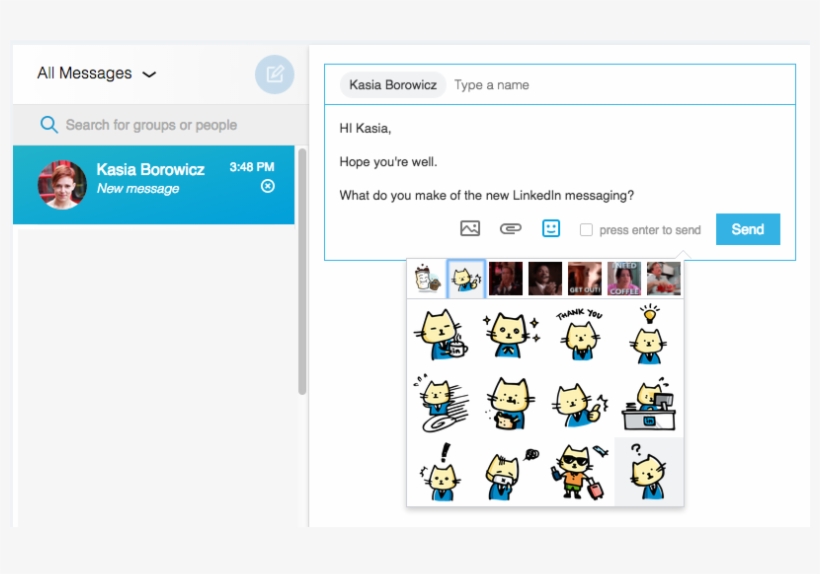Choose the vacation sunglasses cat sticker
Screen dimensions: 820x574
579,472
